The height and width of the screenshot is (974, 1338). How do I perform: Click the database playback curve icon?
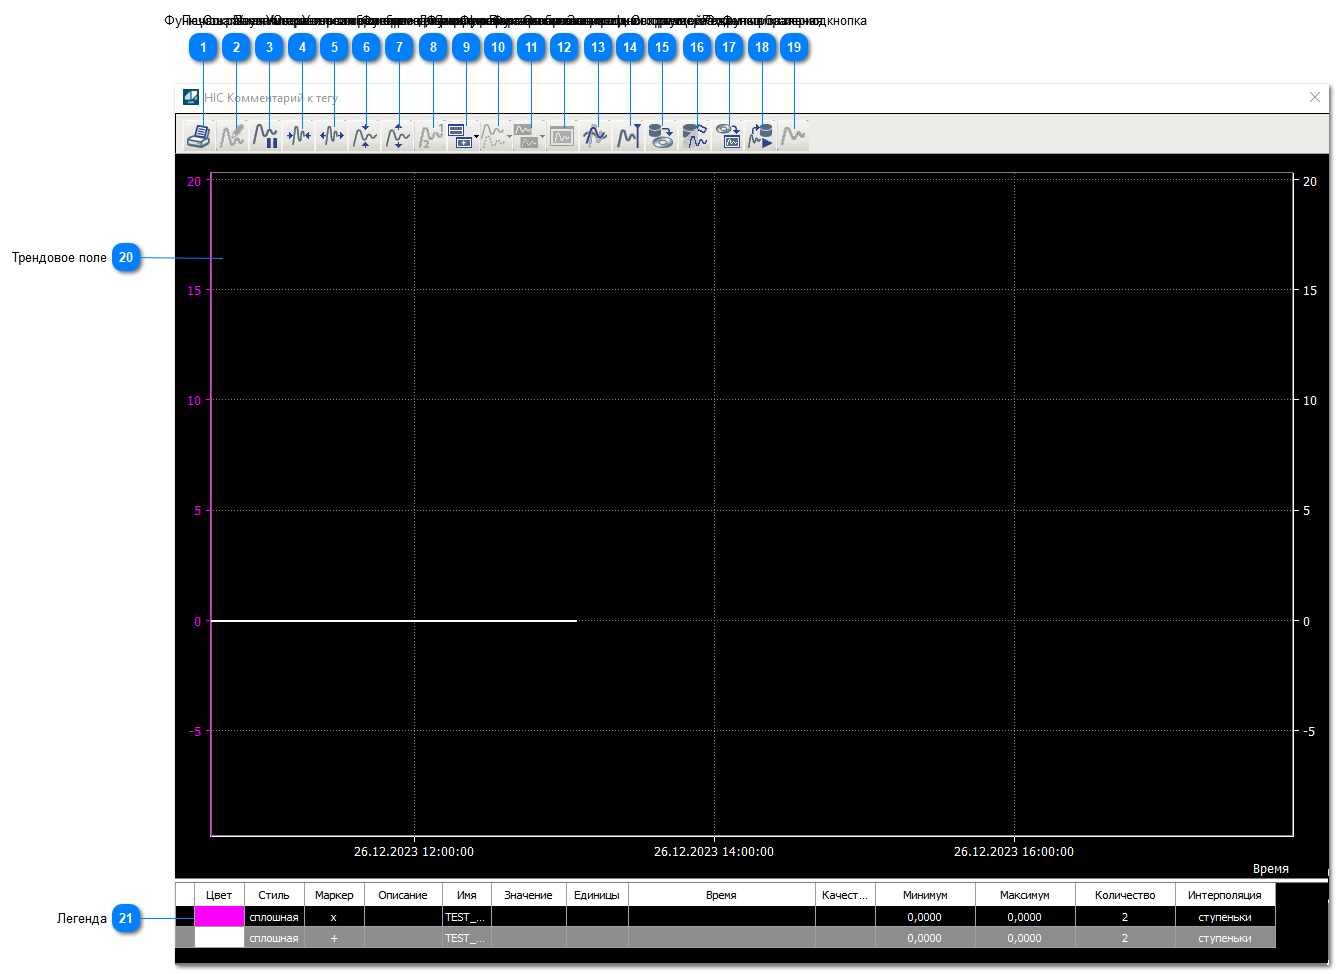pos(761,136)
